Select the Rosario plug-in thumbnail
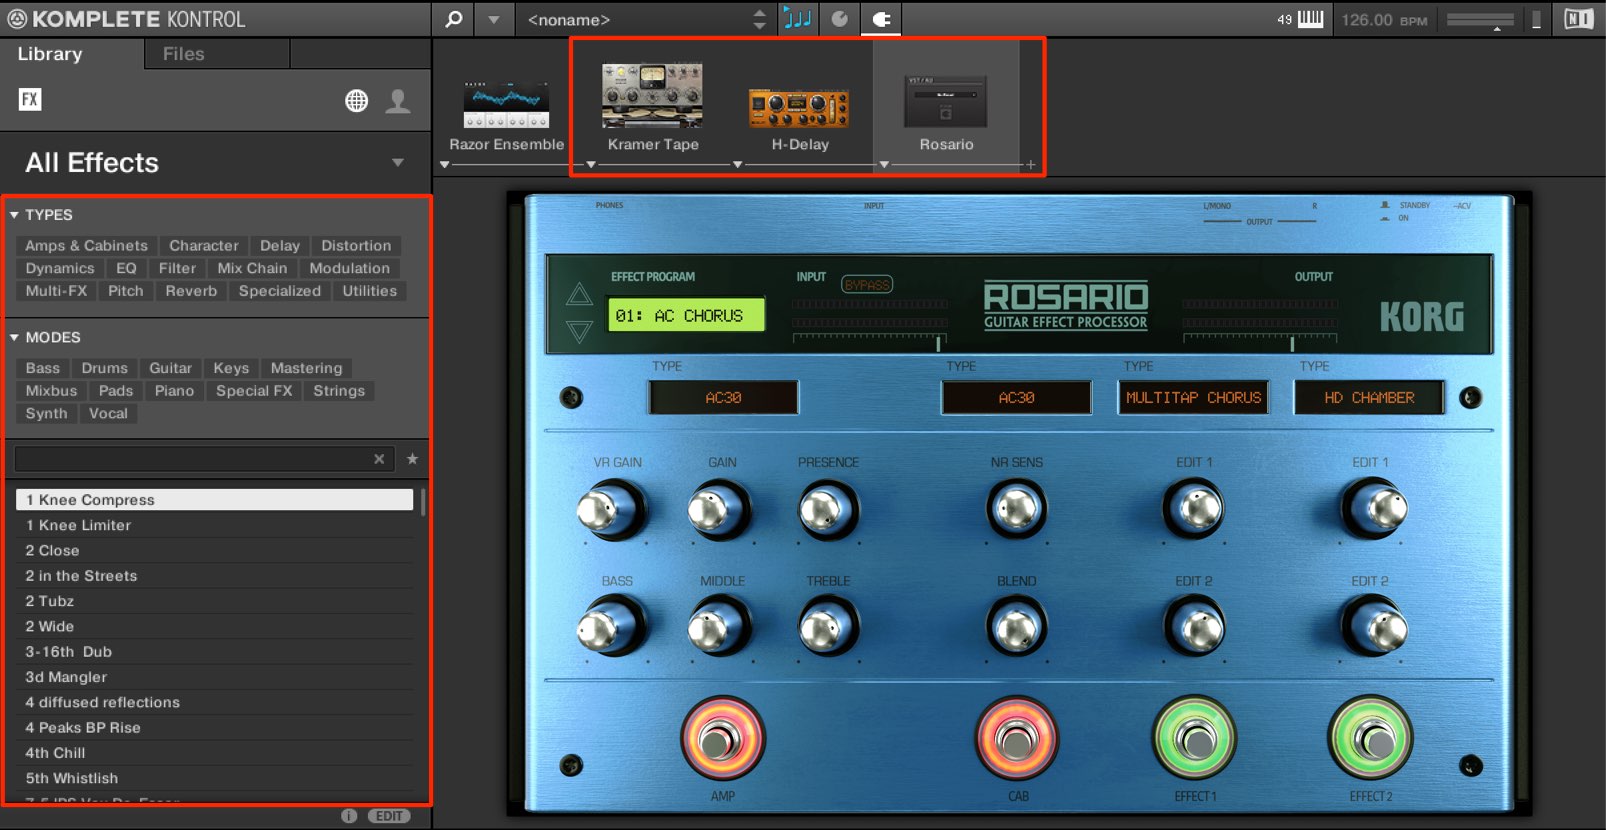The width and height of the screenshot is (1606, 830). click(x=946, y=101)
